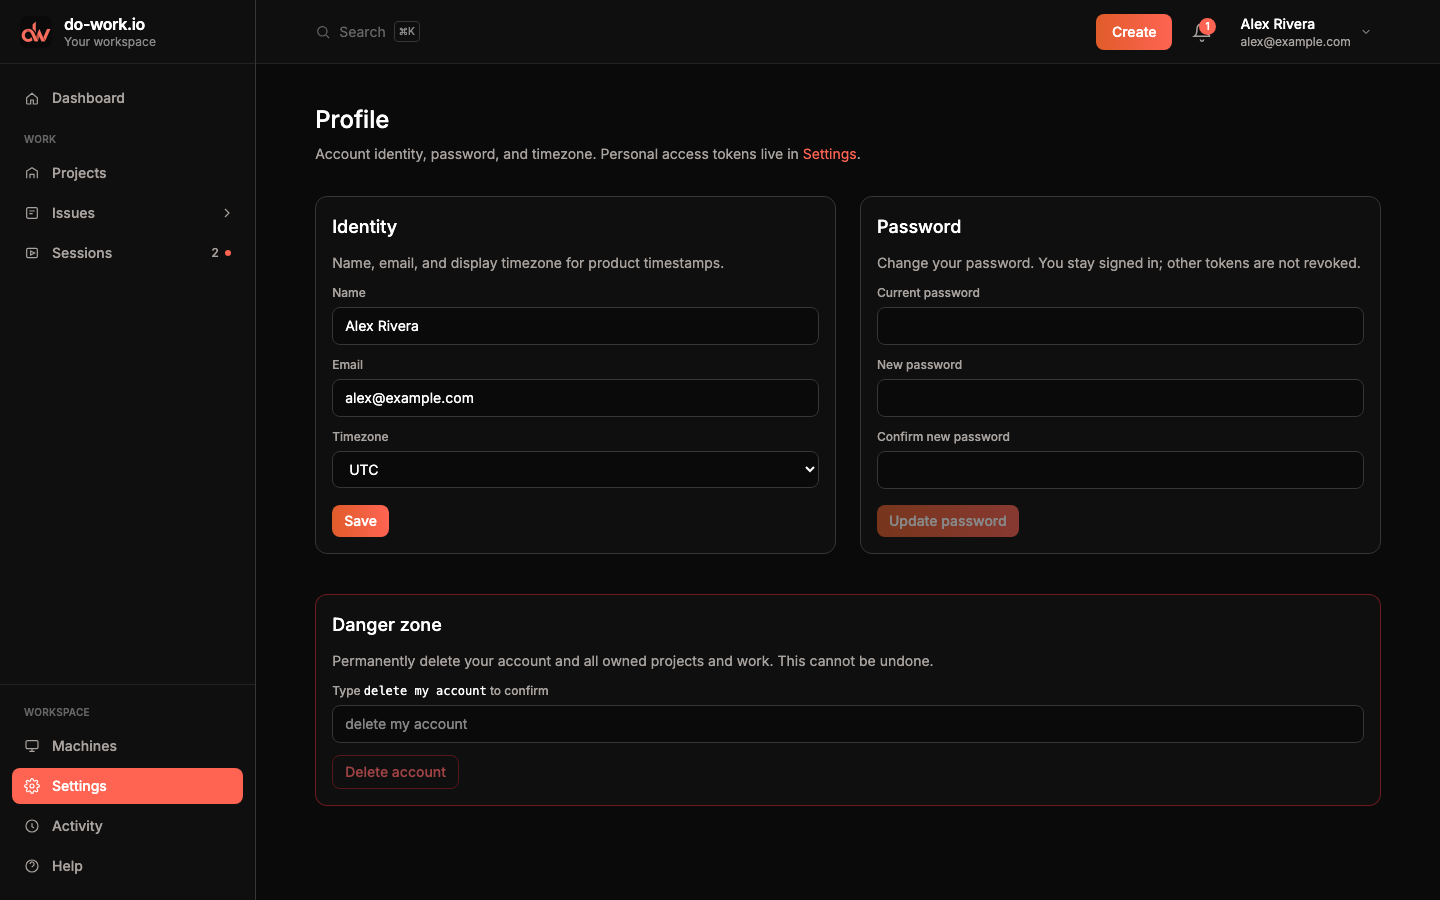Navigate to Machines
This screenshot has width=1440, height=900.
click(127, 746)
